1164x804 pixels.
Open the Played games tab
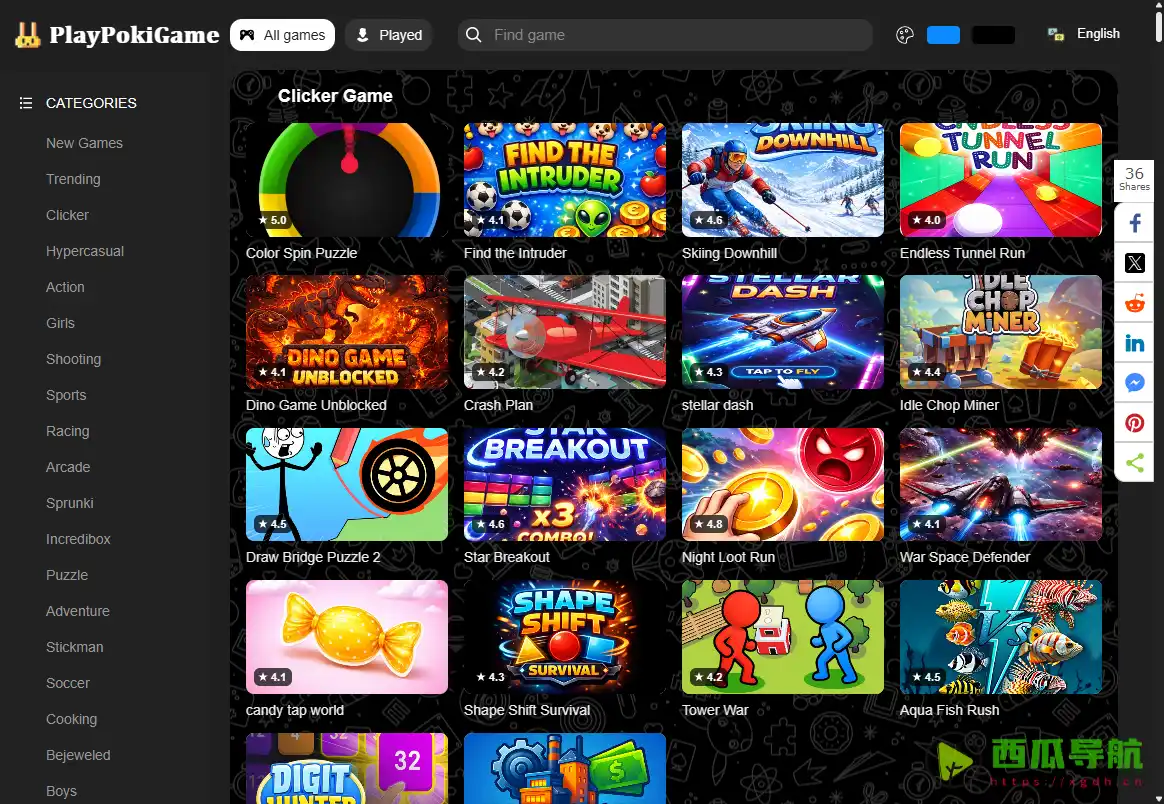click(x=389, y=35)
